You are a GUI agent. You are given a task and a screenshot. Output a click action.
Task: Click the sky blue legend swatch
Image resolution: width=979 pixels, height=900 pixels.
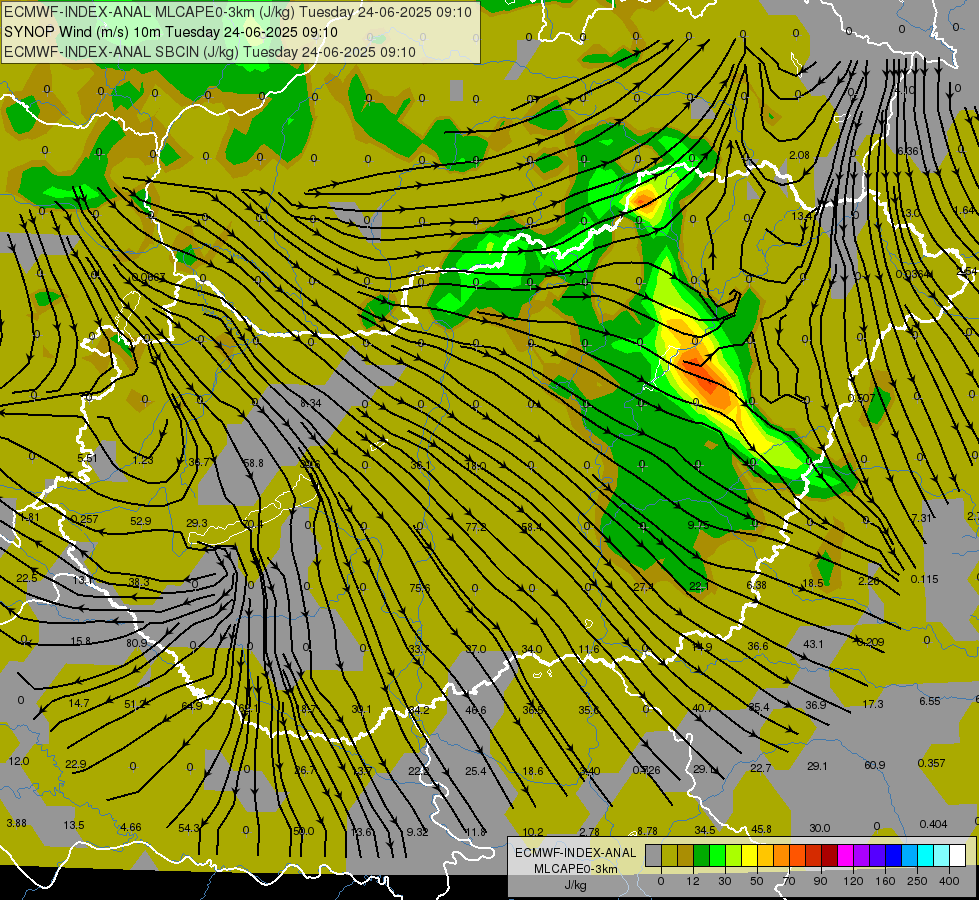[x=910, y=856]
